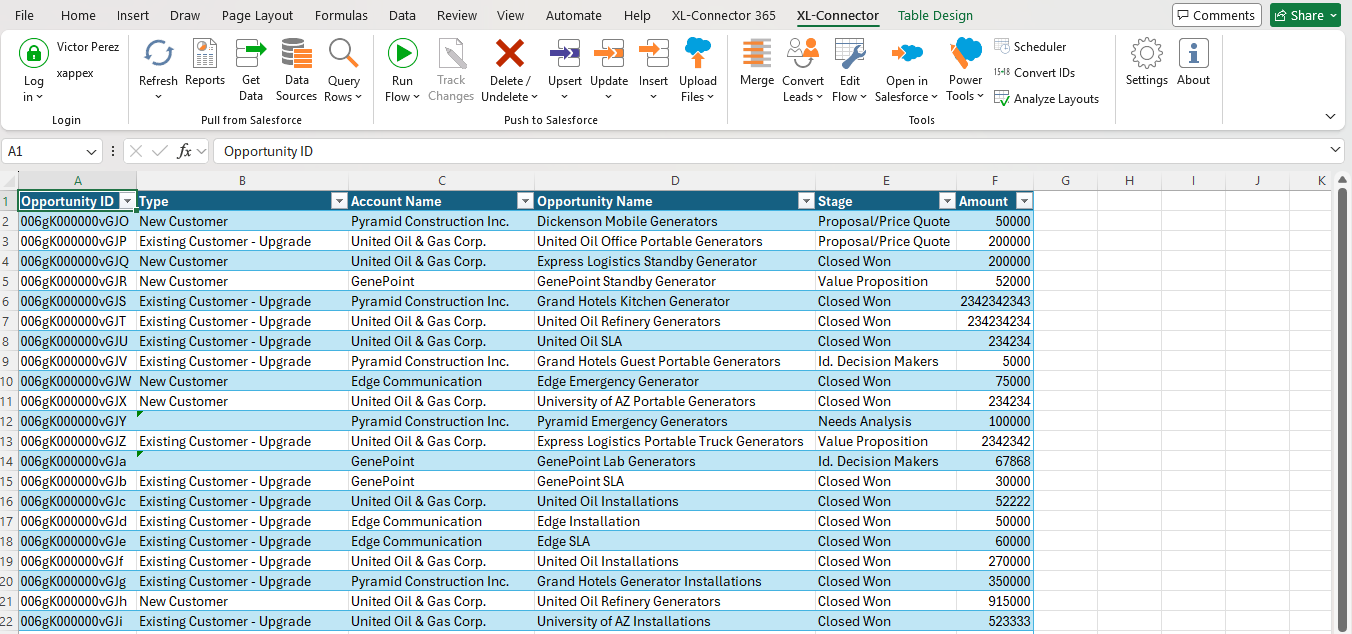Click in the formula bar input field
Image resolution: width=1352 pixels, height=634 pixels.
[x=770, y=151]
